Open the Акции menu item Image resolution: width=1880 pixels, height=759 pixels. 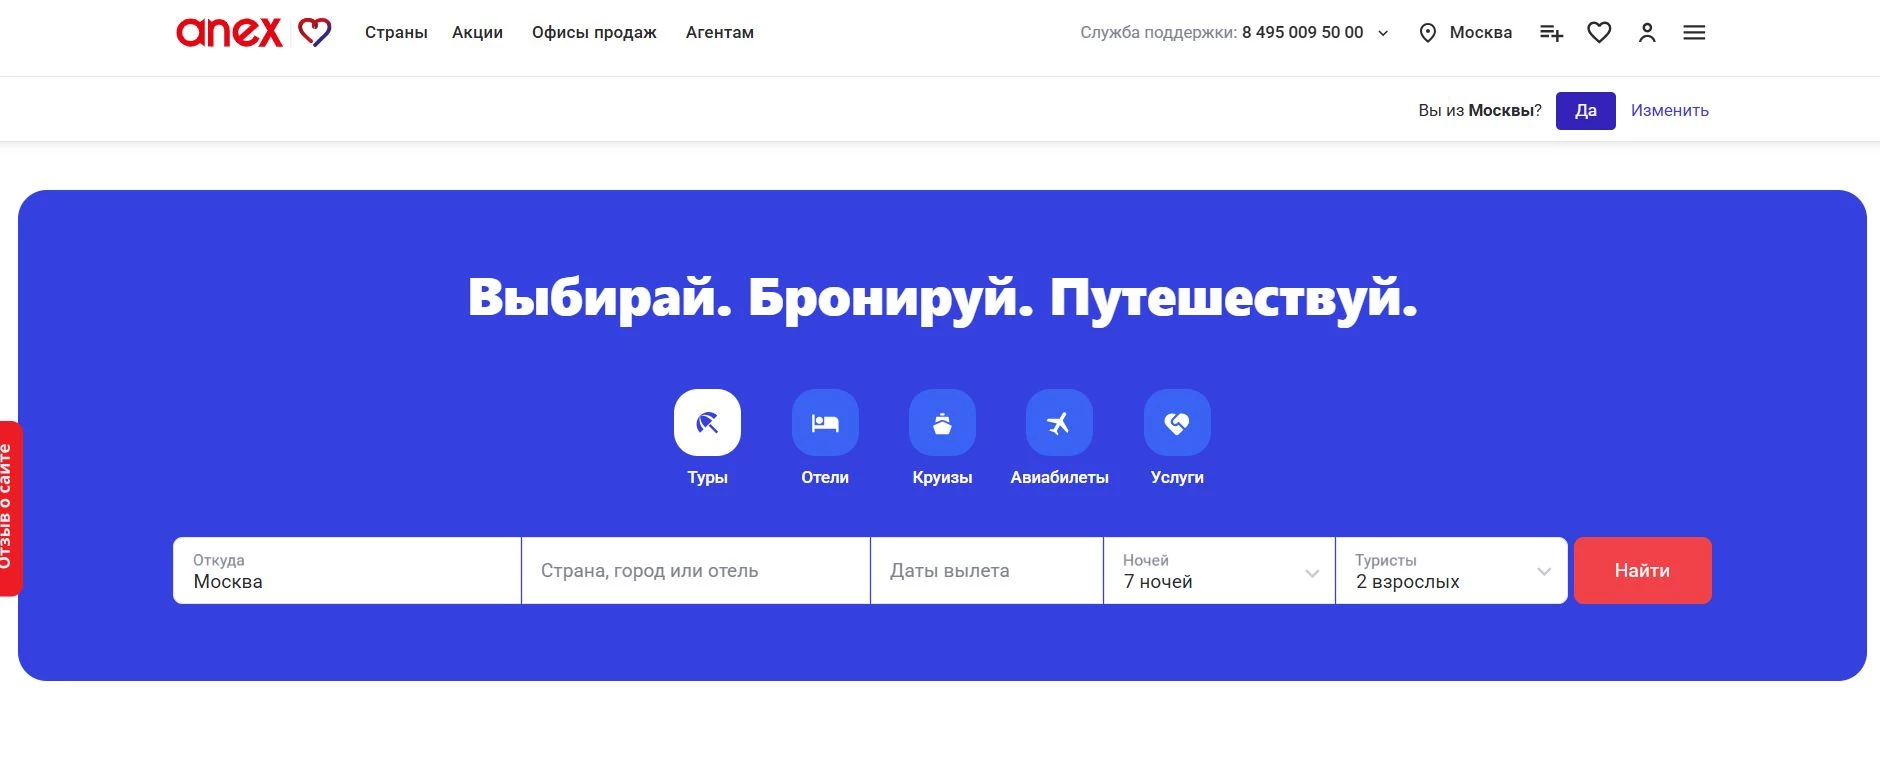477,32
